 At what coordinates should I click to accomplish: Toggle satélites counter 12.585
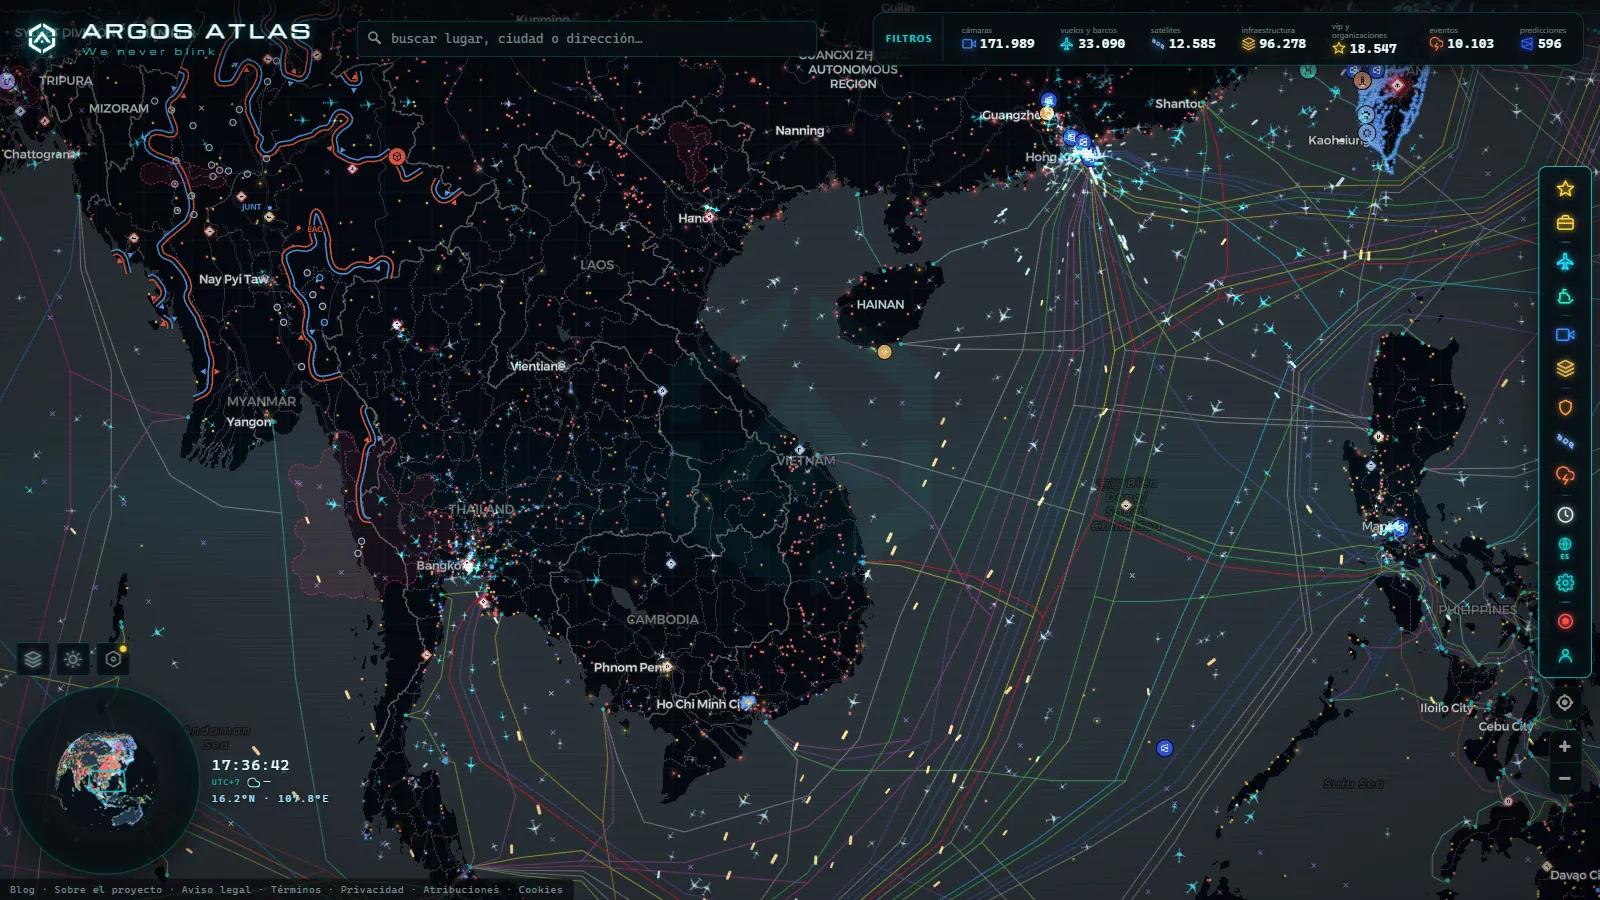click(x=1183, y=39)
